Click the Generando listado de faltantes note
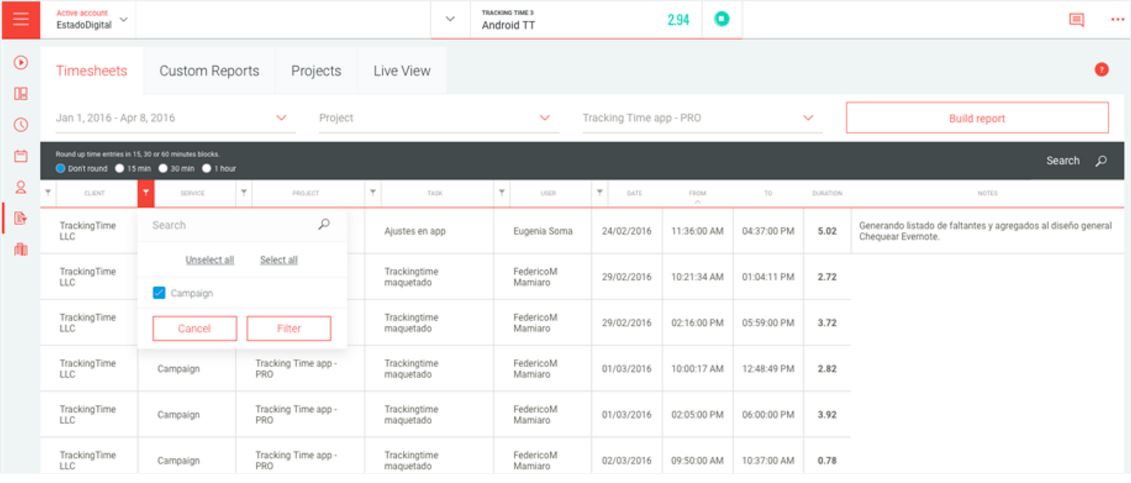The height and width of the screenshot is (483, 1131). pyautogui.click(x=985, y=231)
